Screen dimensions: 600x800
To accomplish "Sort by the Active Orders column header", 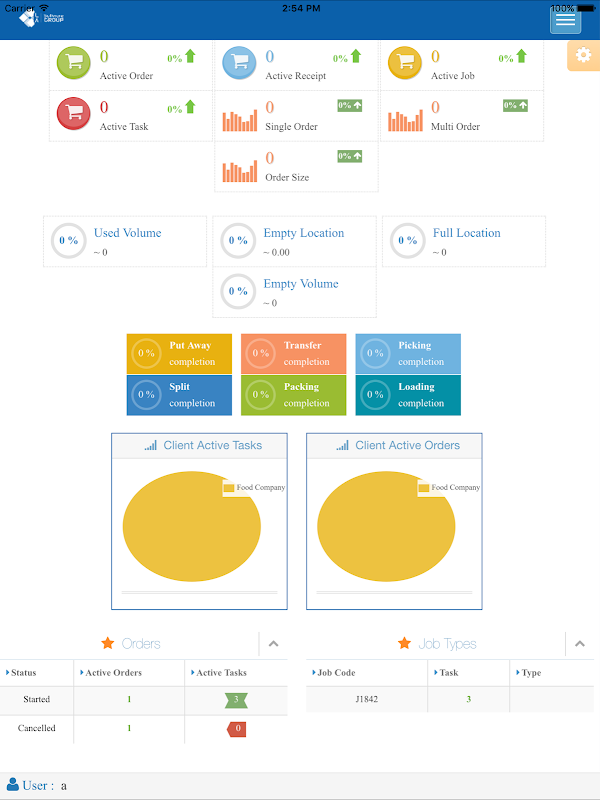I will coord(129,672).
